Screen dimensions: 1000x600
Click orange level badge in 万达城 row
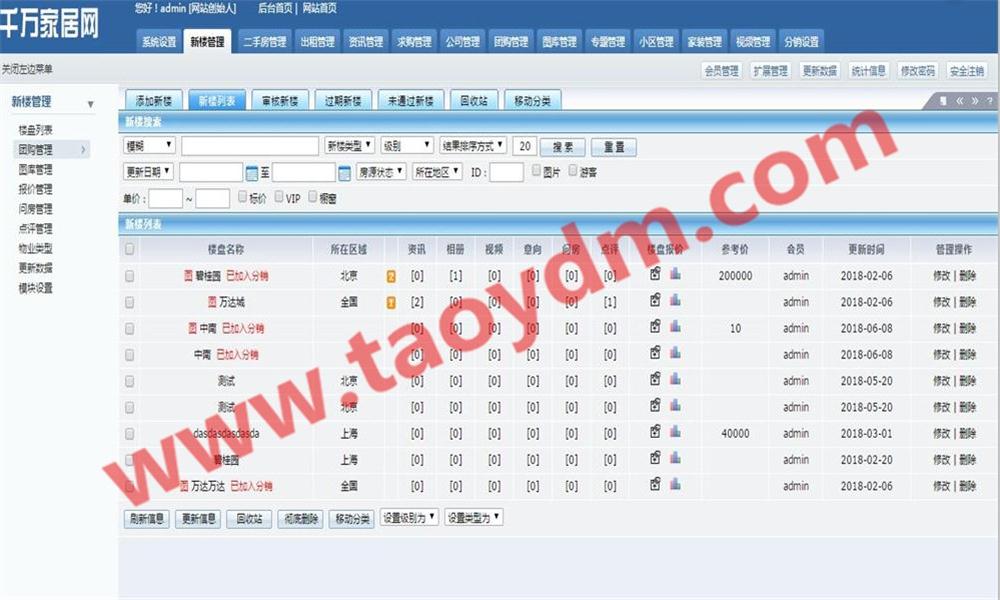tap(391, 302)
